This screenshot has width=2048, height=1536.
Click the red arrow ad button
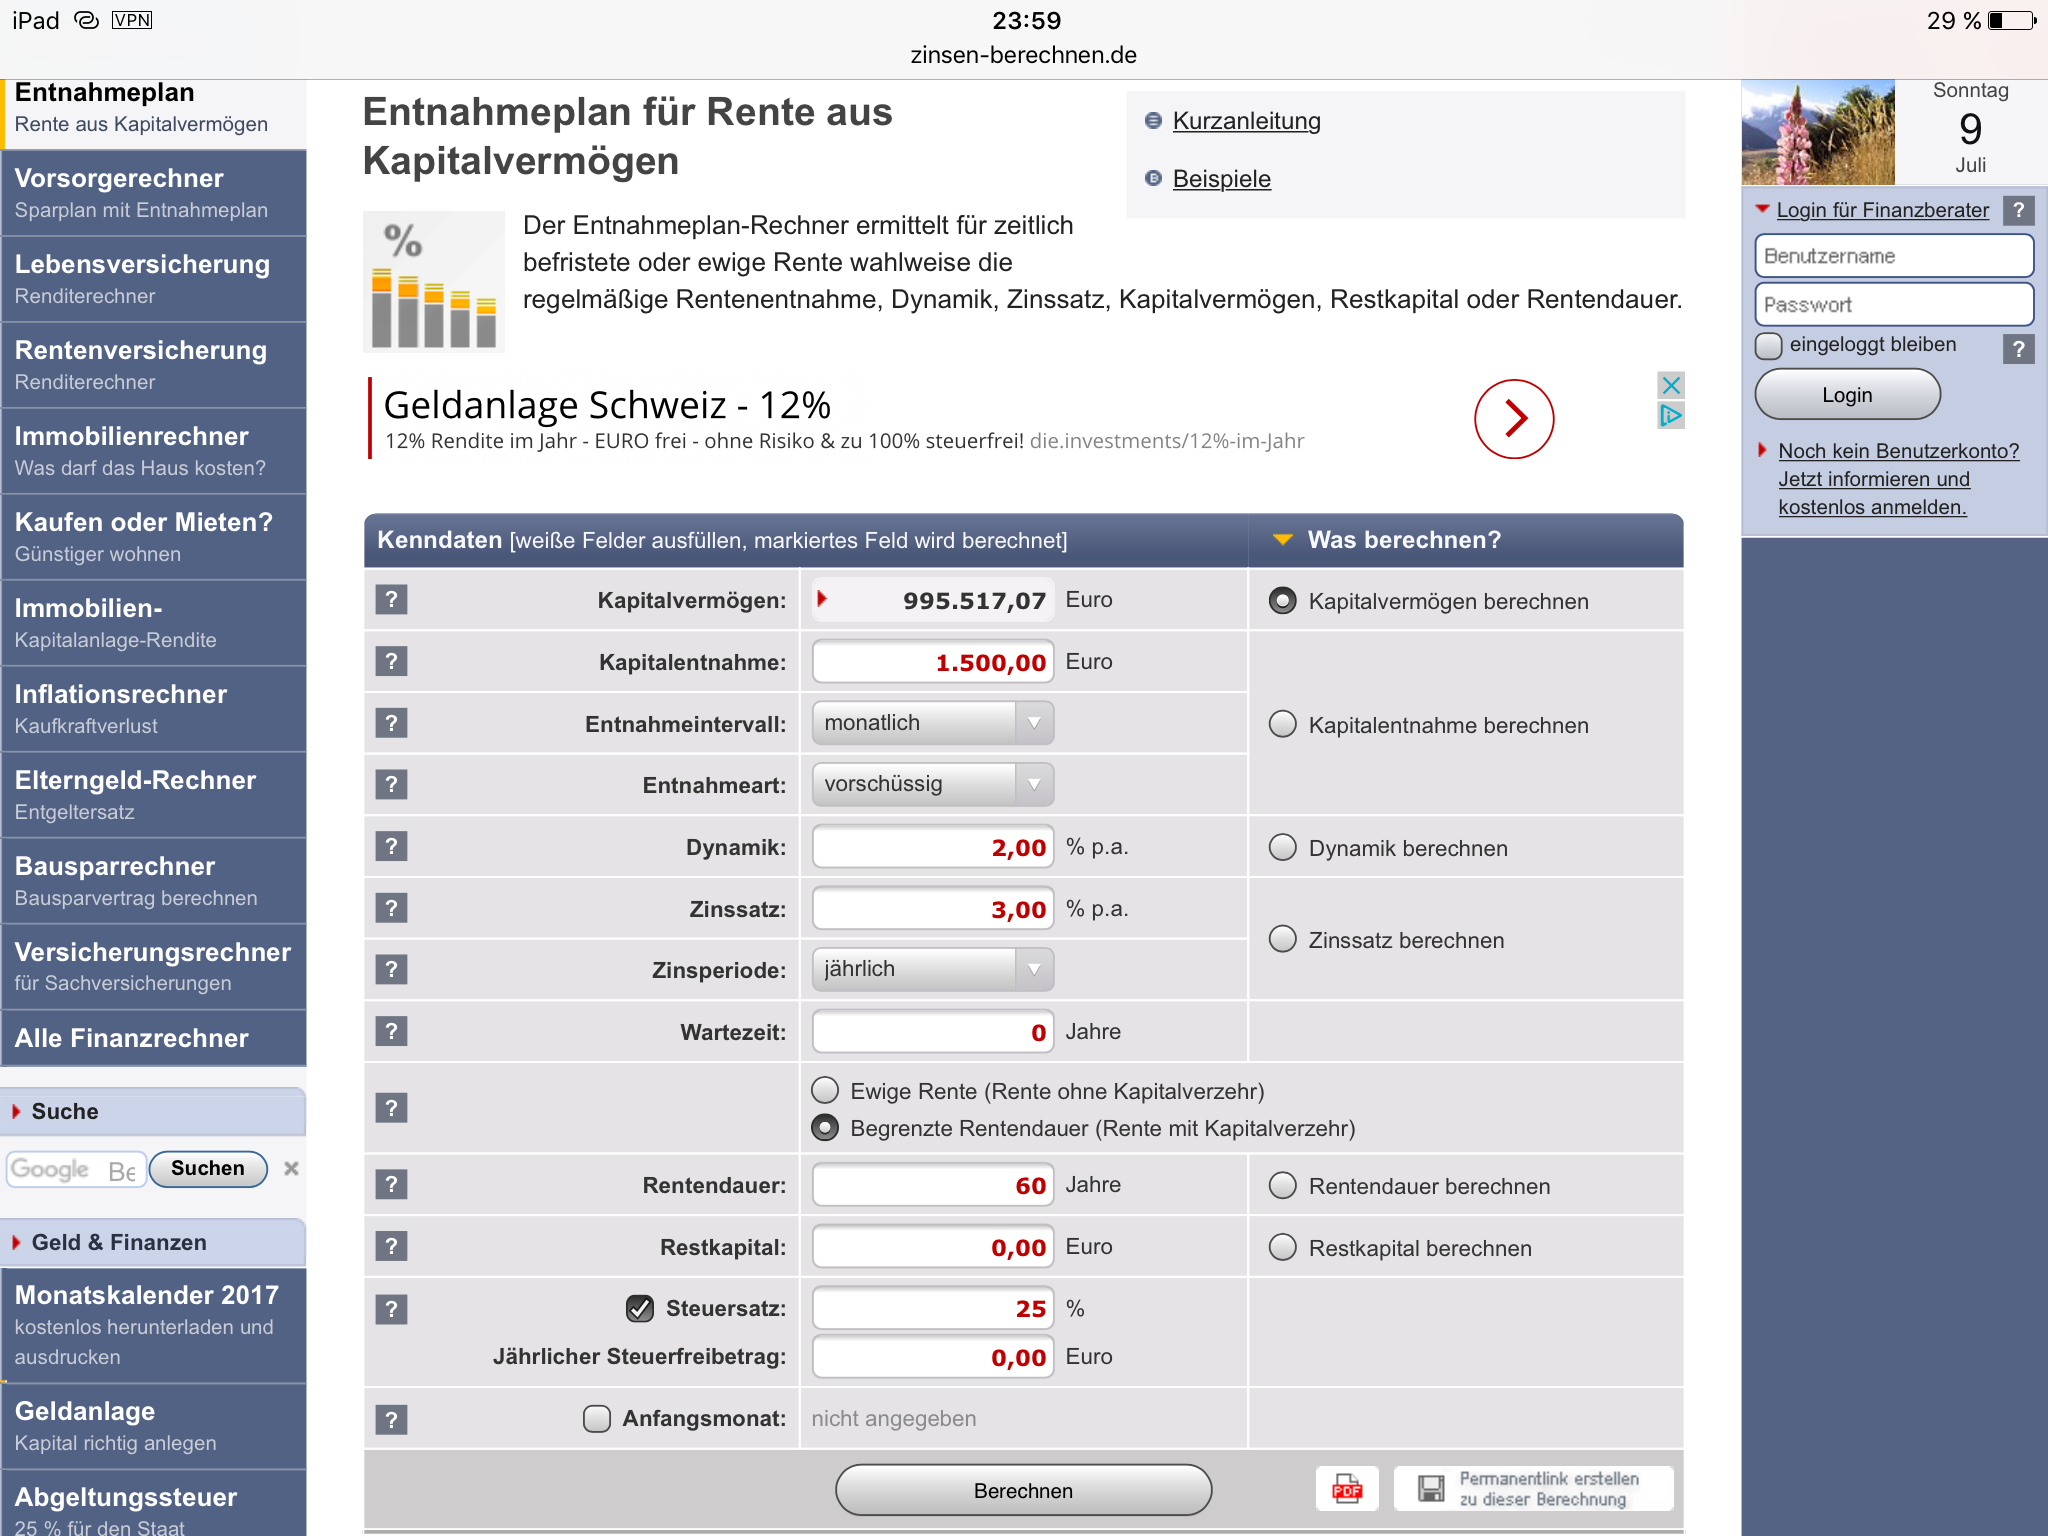click(x=1513, y=419)
